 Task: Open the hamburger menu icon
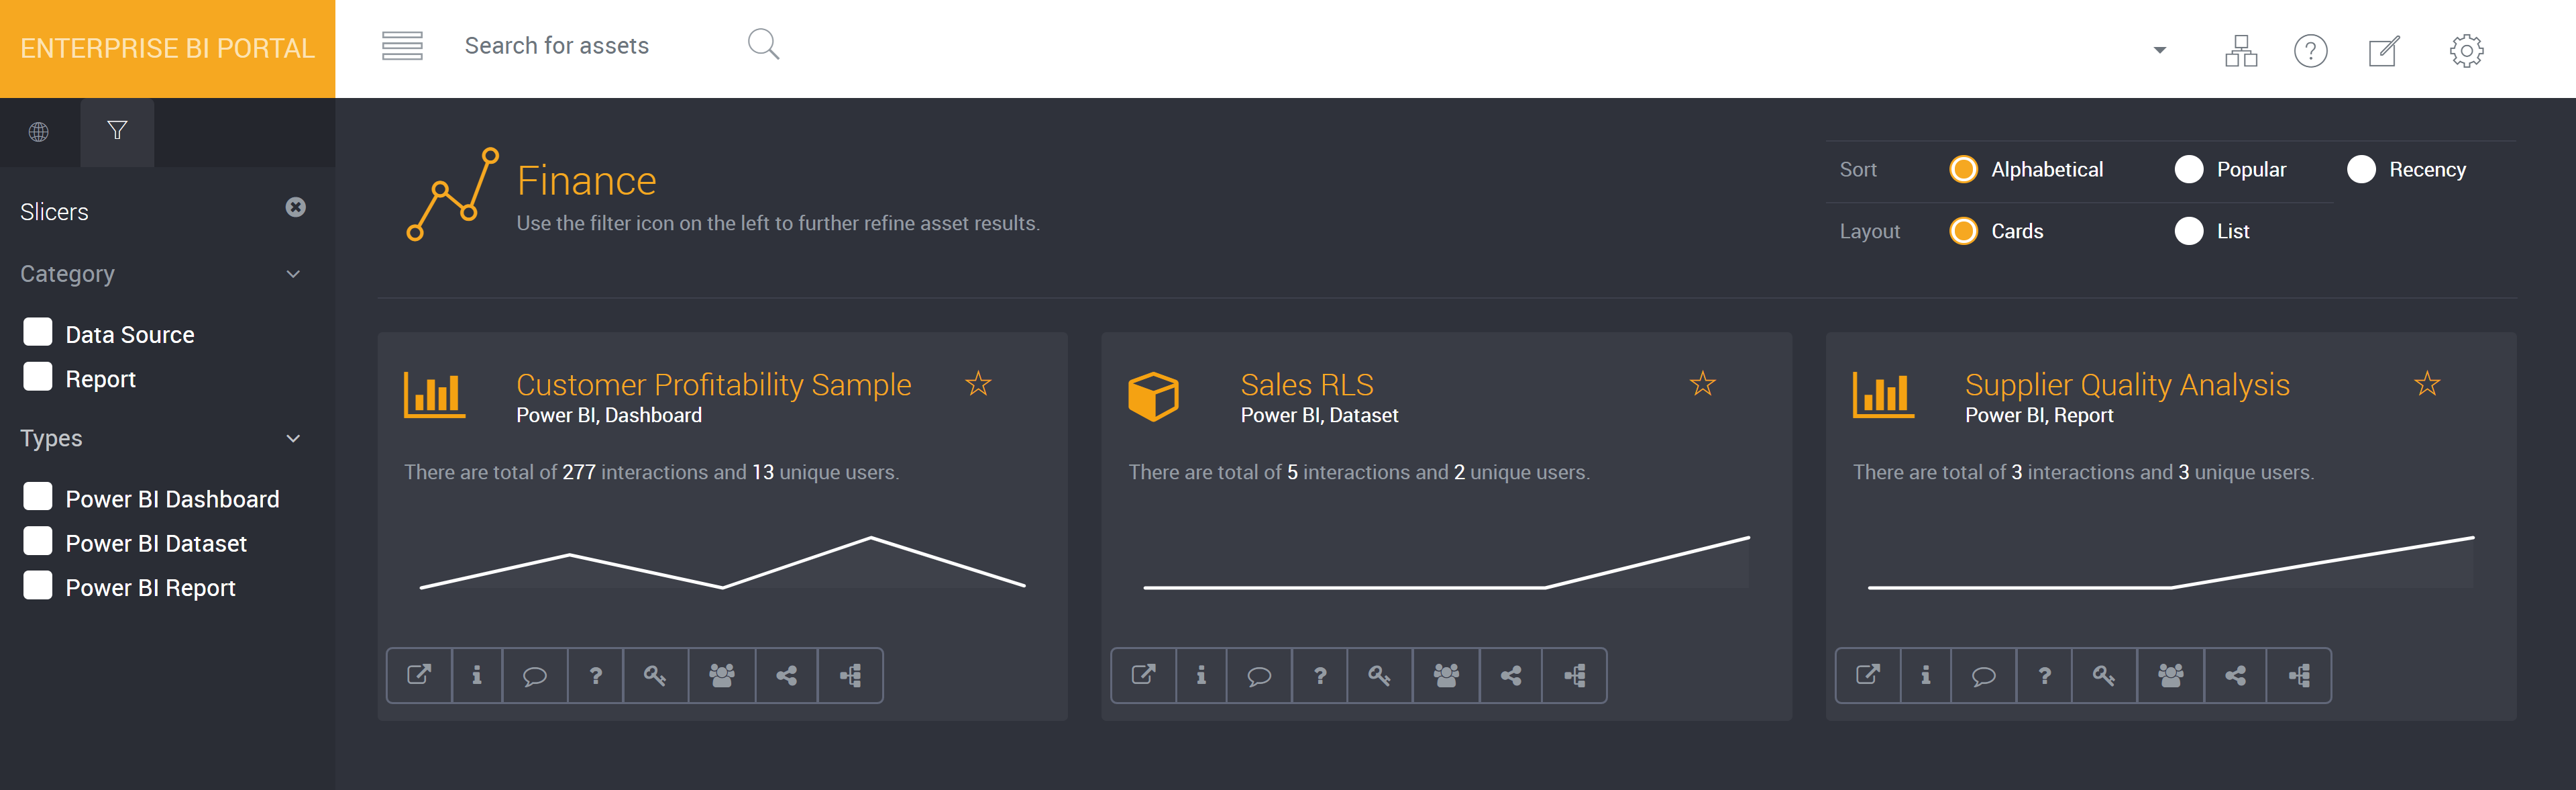pos(402,46)
